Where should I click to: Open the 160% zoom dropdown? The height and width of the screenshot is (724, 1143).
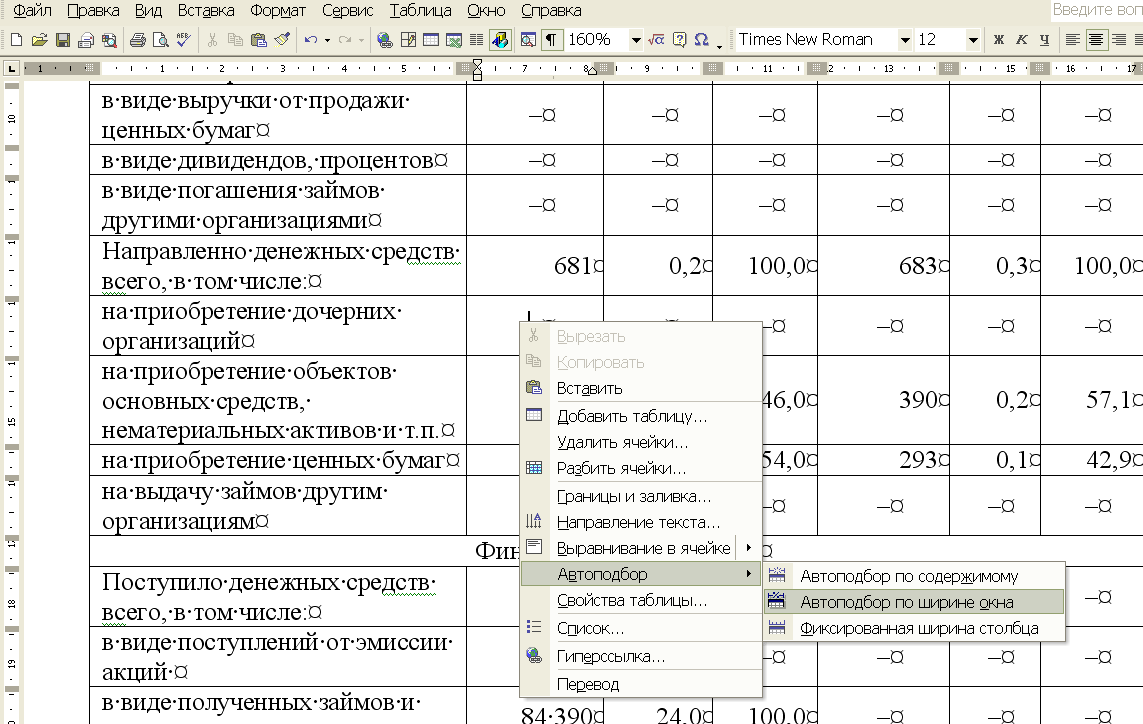click(x=636, y=40)
